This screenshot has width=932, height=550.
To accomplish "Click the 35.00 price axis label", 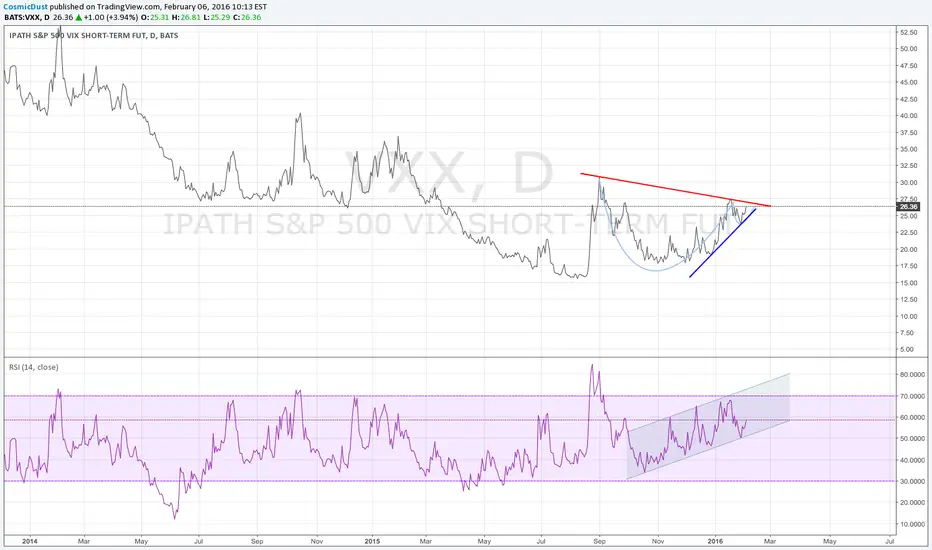I will coord(908,149).
